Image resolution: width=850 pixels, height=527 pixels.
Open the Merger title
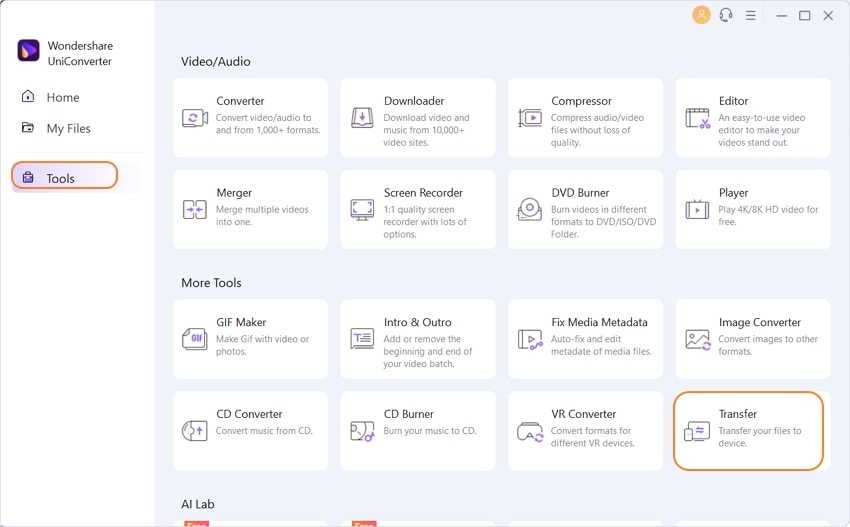point(234,192)
